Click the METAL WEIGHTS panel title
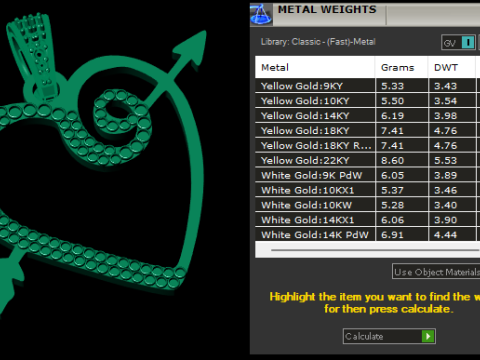This screenshot has width=480, height=360. point(327,9)
